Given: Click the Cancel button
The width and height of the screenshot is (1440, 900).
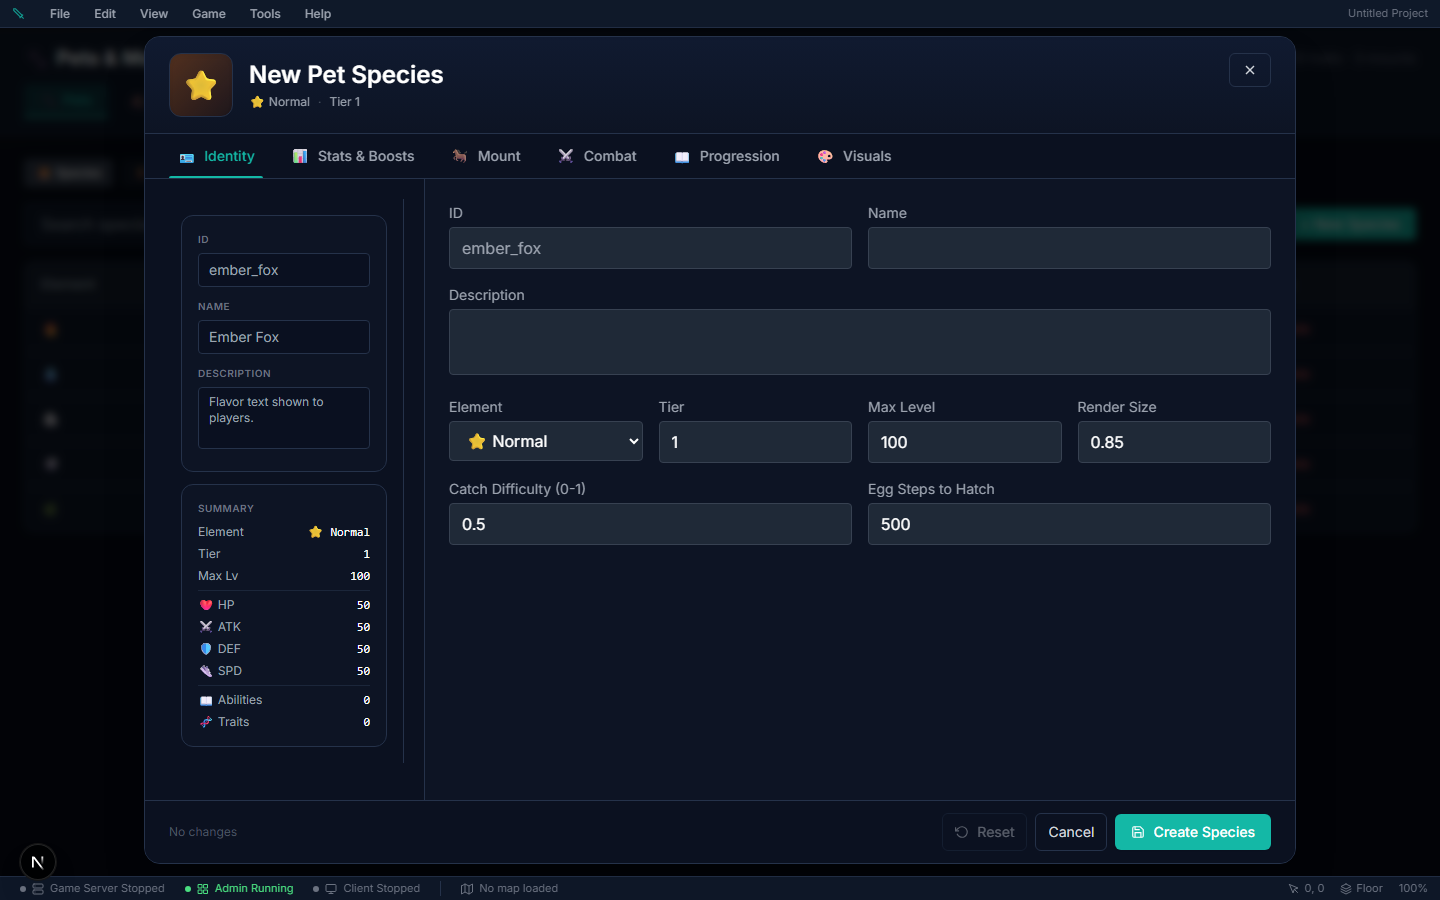Looking at the screenshot, I should (1071, 832).
